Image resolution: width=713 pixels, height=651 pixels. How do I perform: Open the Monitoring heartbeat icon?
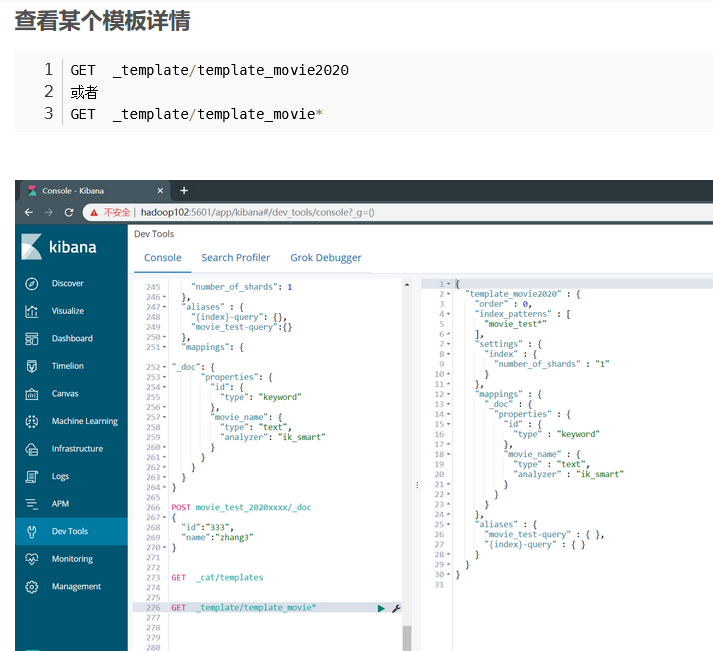(31, 559)
